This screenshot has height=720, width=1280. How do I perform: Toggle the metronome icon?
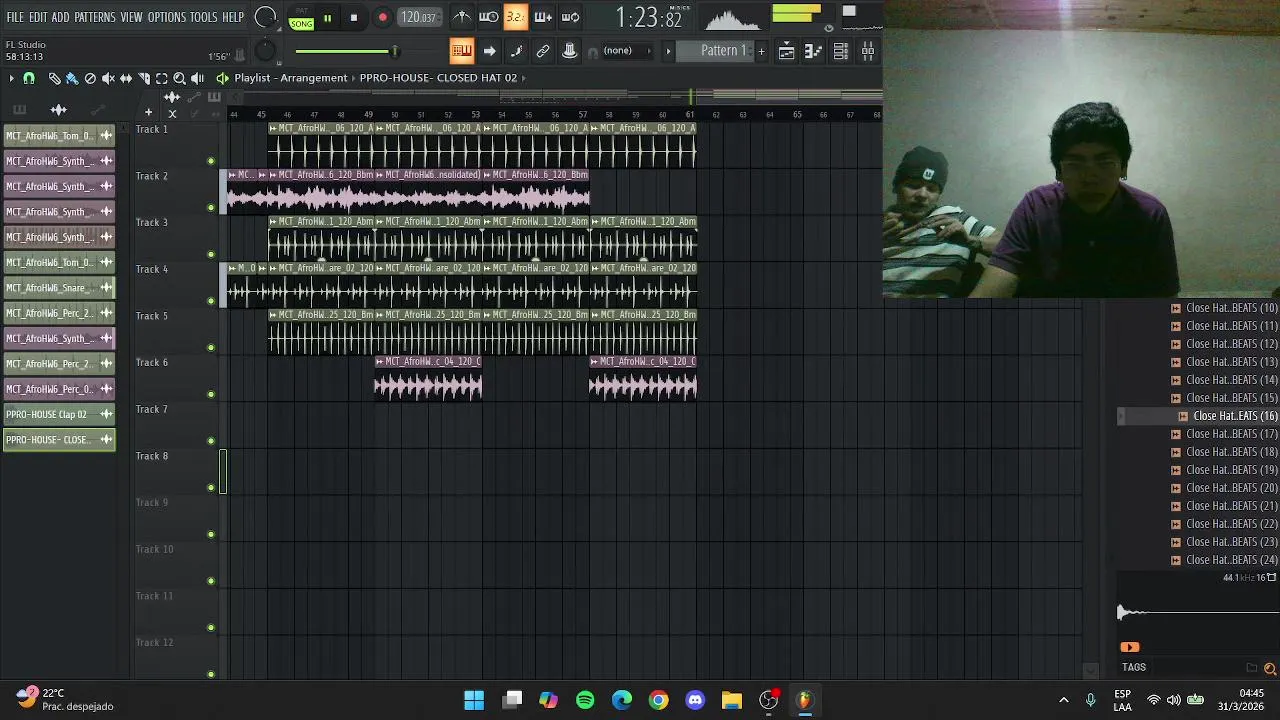[x=462, y=17]
